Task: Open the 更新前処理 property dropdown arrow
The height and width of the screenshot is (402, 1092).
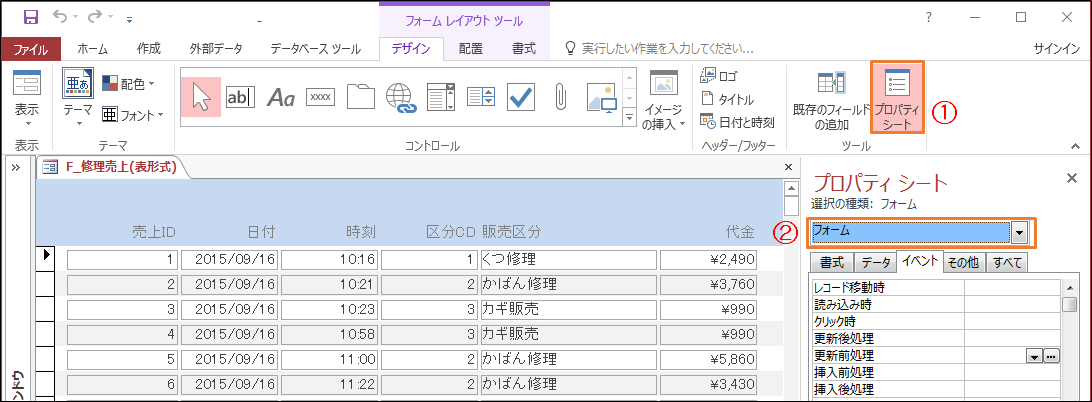Action: 1035,356
